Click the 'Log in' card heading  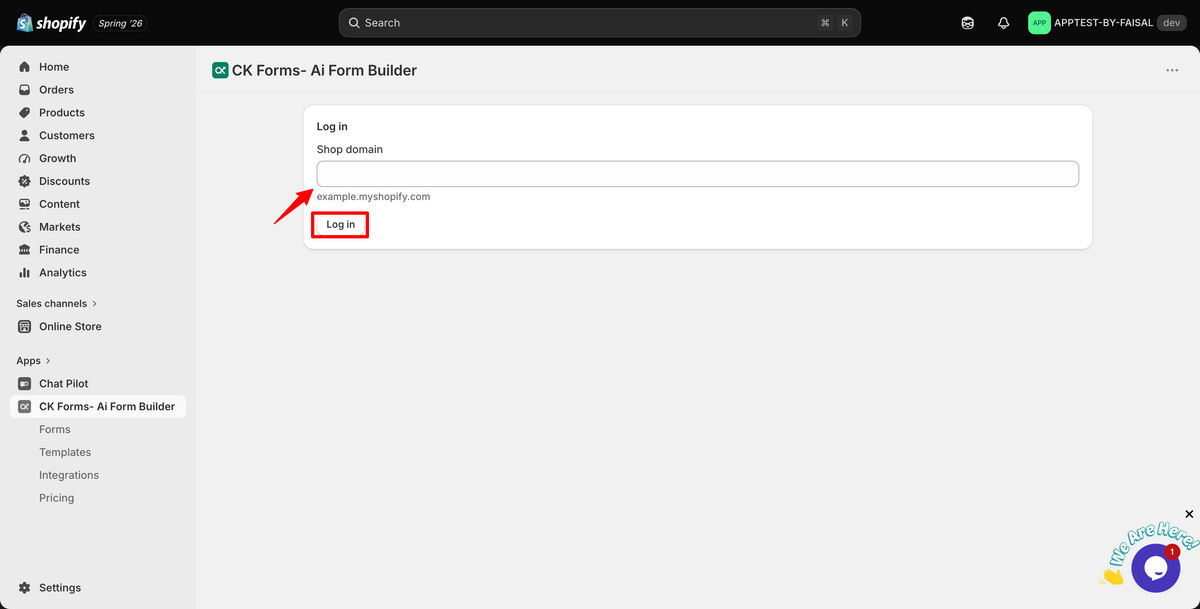[x=332, y=127]
